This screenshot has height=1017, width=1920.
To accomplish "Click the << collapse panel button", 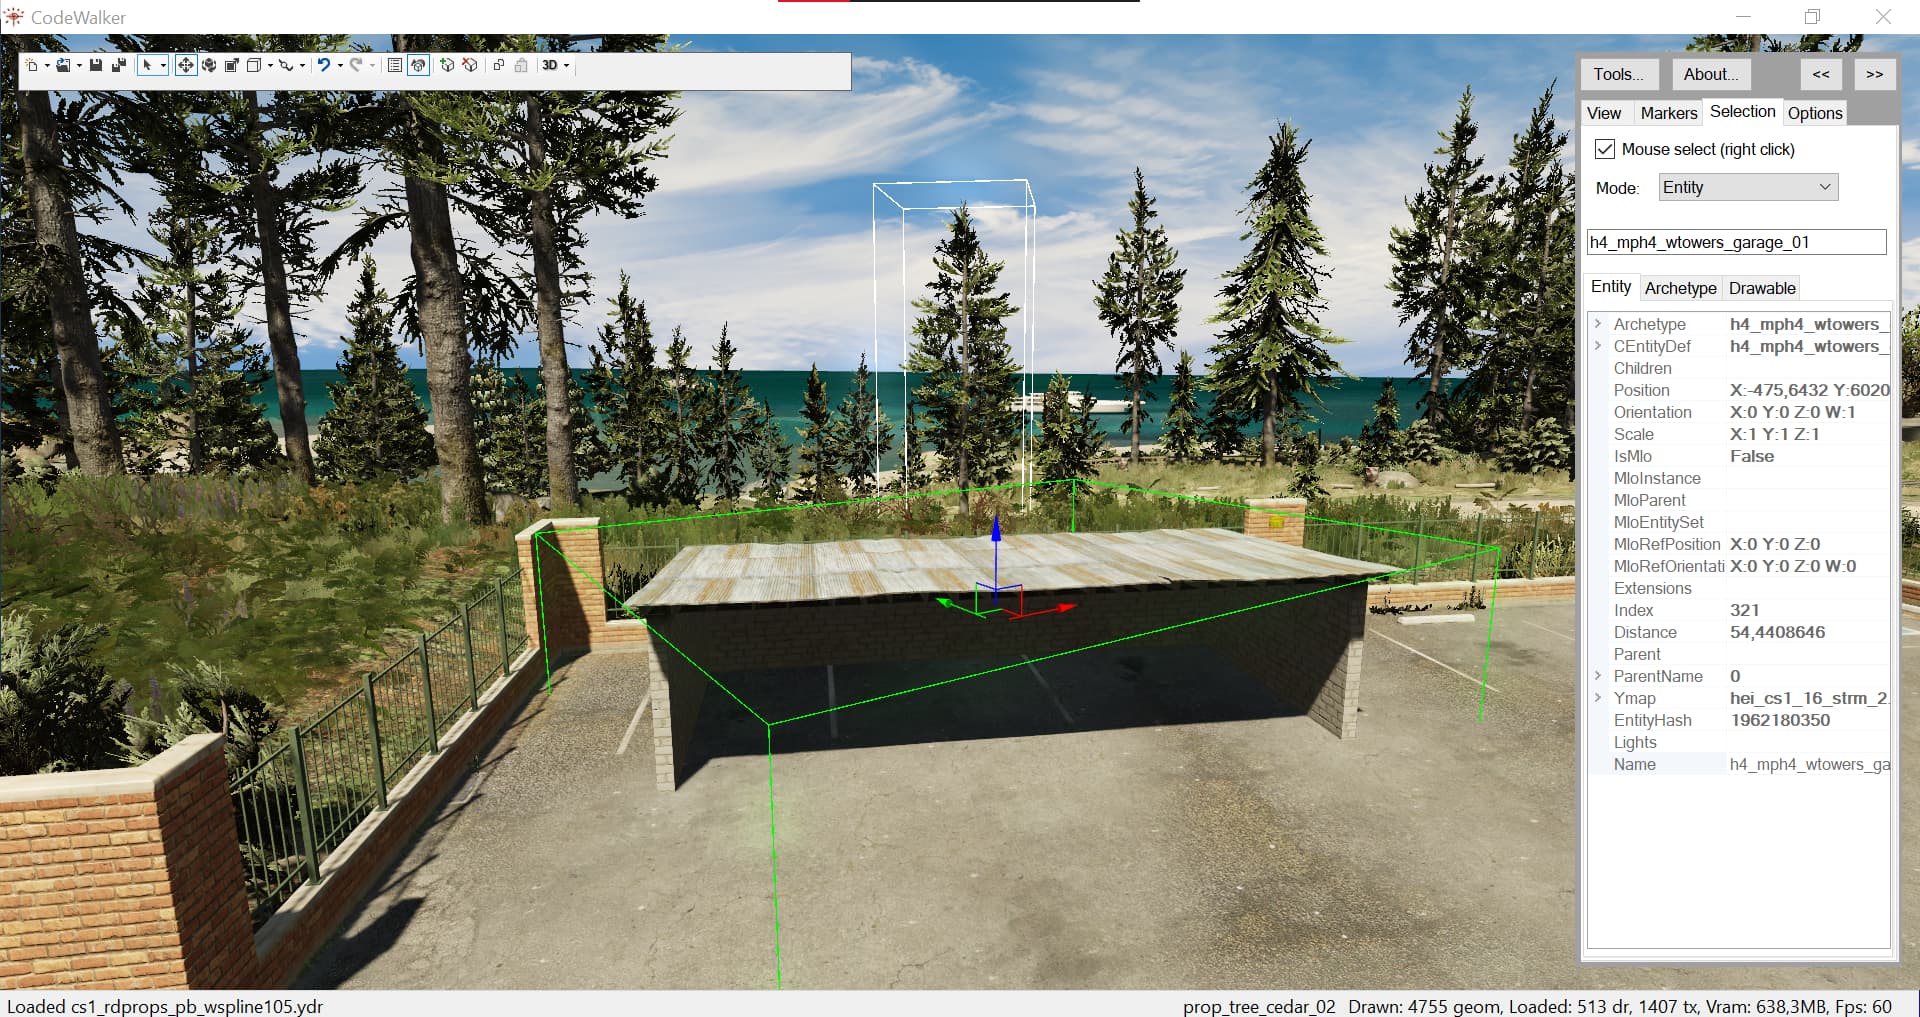I will tap(1821, 74).
